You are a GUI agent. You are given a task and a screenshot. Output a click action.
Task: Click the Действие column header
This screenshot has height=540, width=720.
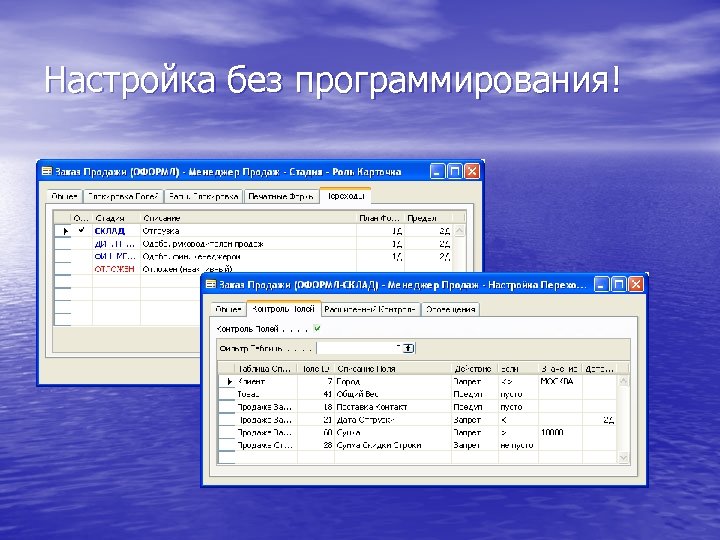(475, 368)
